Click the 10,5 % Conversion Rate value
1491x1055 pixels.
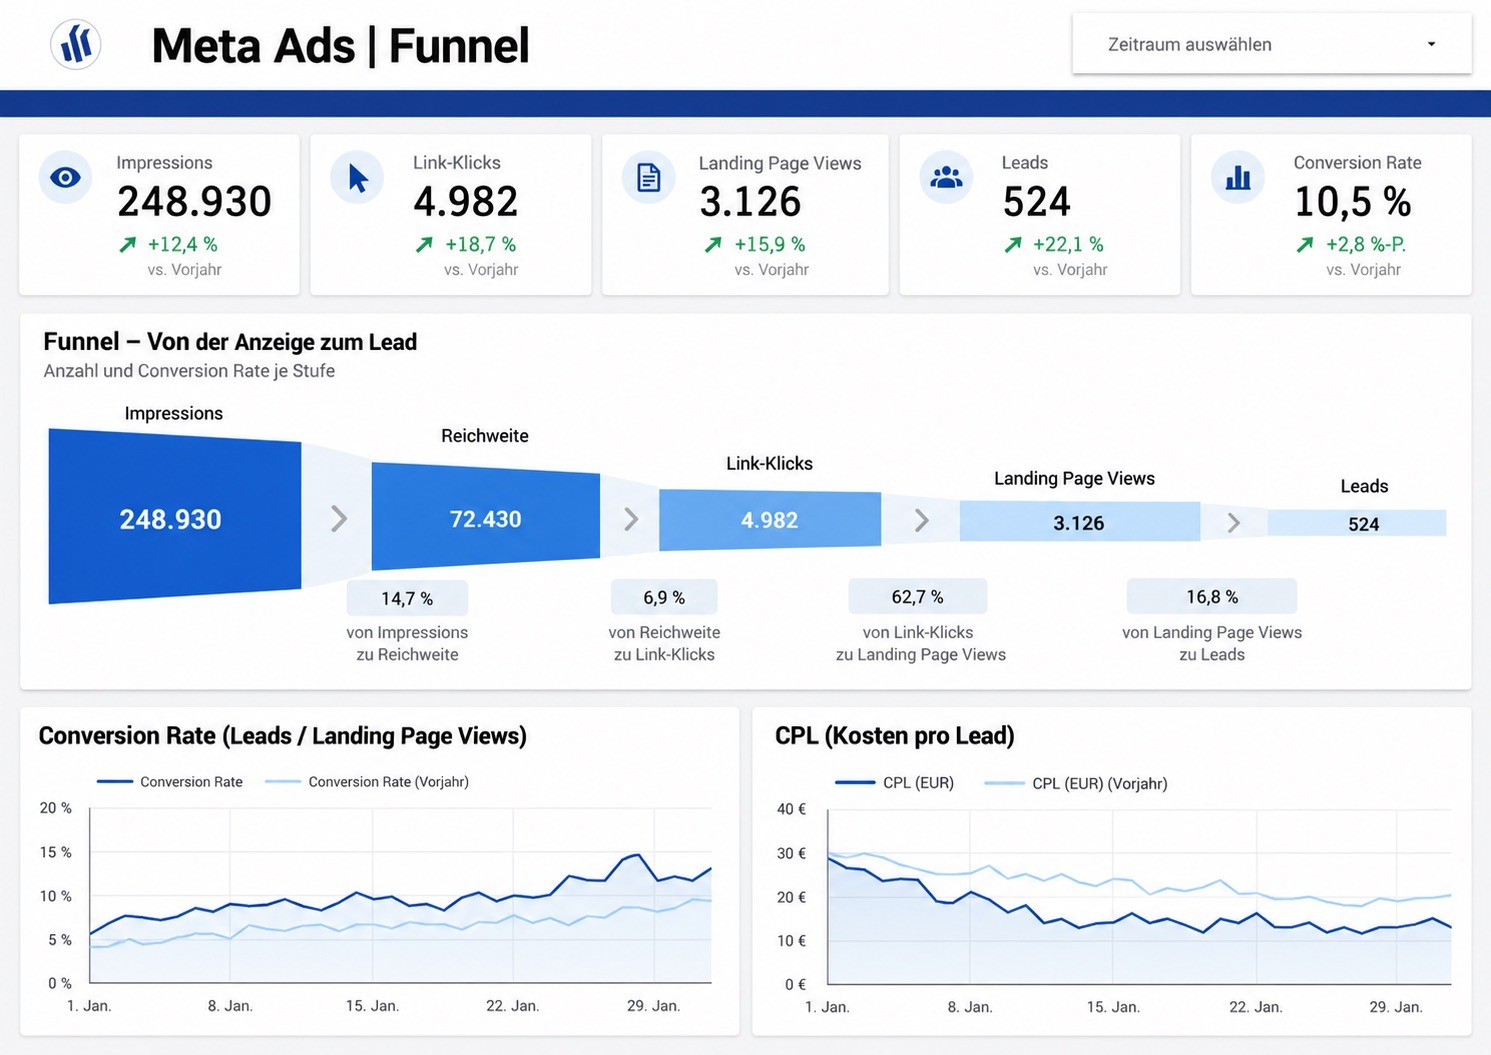click(1352, 202)
